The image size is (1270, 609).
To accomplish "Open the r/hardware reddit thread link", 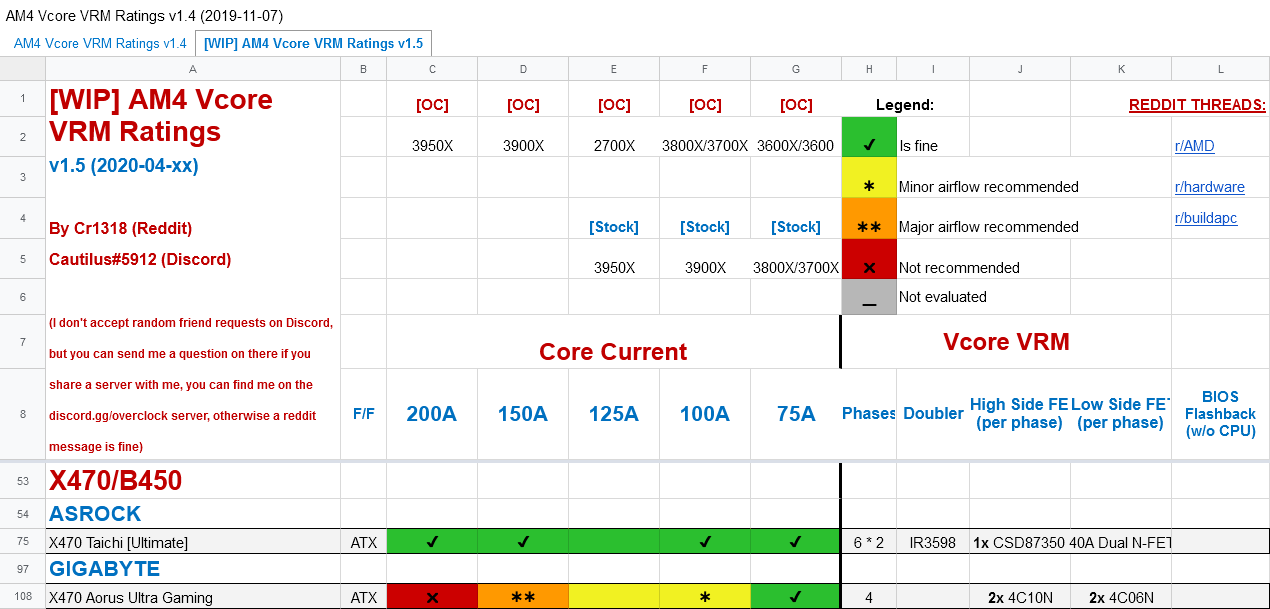I will tap(1209, 187).
